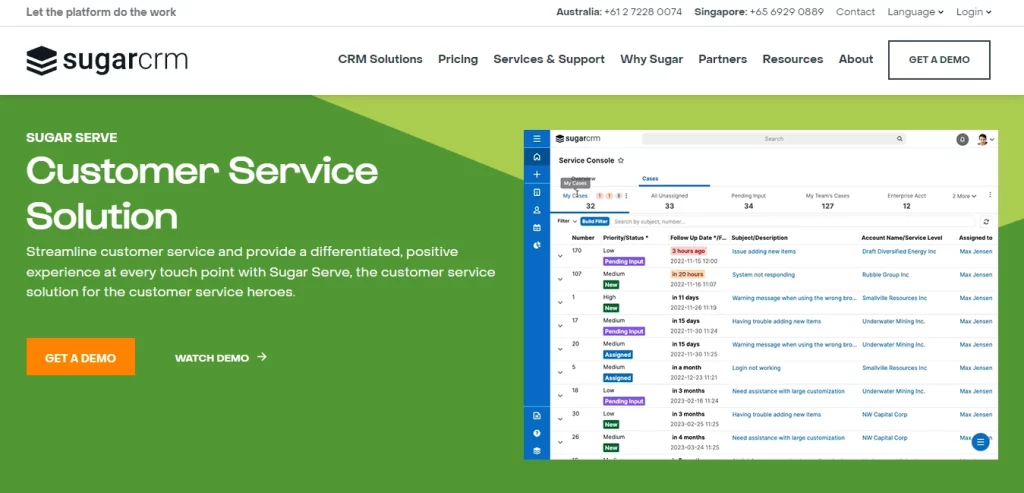This screenshot has width=1024, height=493.
Task: Open the Rubble Group Inc account link
Action: (x=886, y=274)
